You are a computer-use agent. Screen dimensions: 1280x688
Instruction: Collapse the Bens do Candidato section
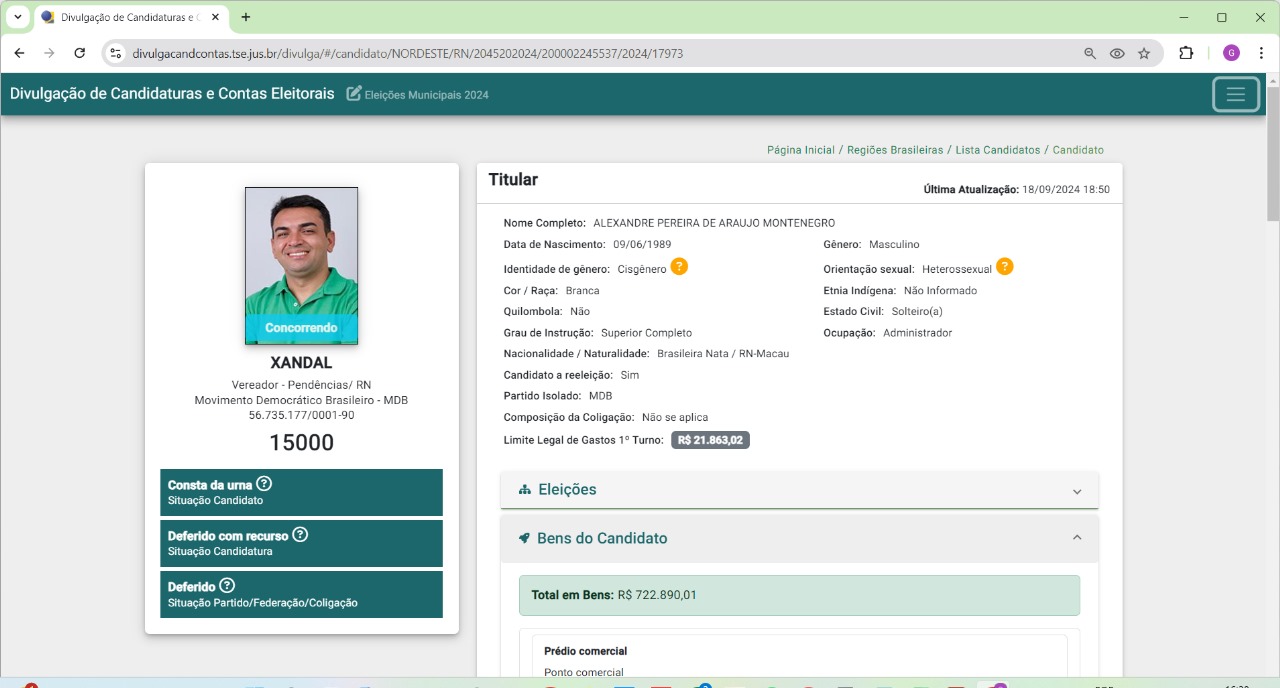tap(800, 538)
